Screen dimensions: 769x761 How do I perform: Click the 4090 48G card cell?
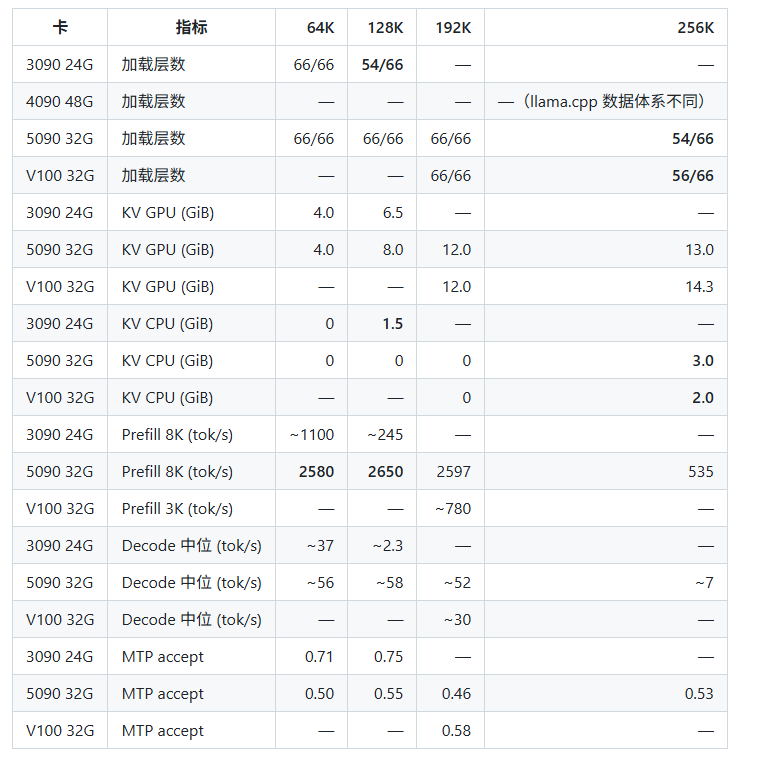coord(59,101)
